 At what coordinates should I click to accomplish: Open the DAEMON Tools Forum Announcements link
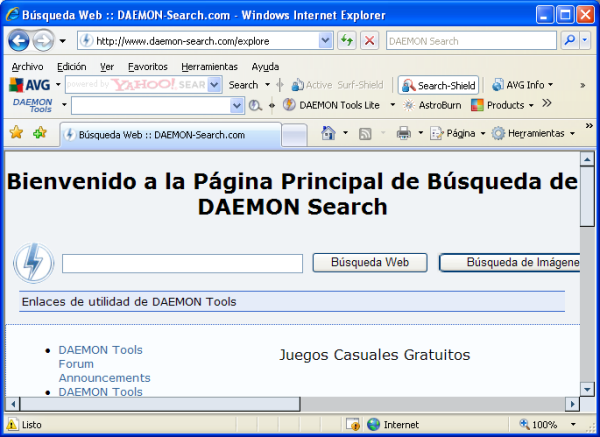click(102, 364)
